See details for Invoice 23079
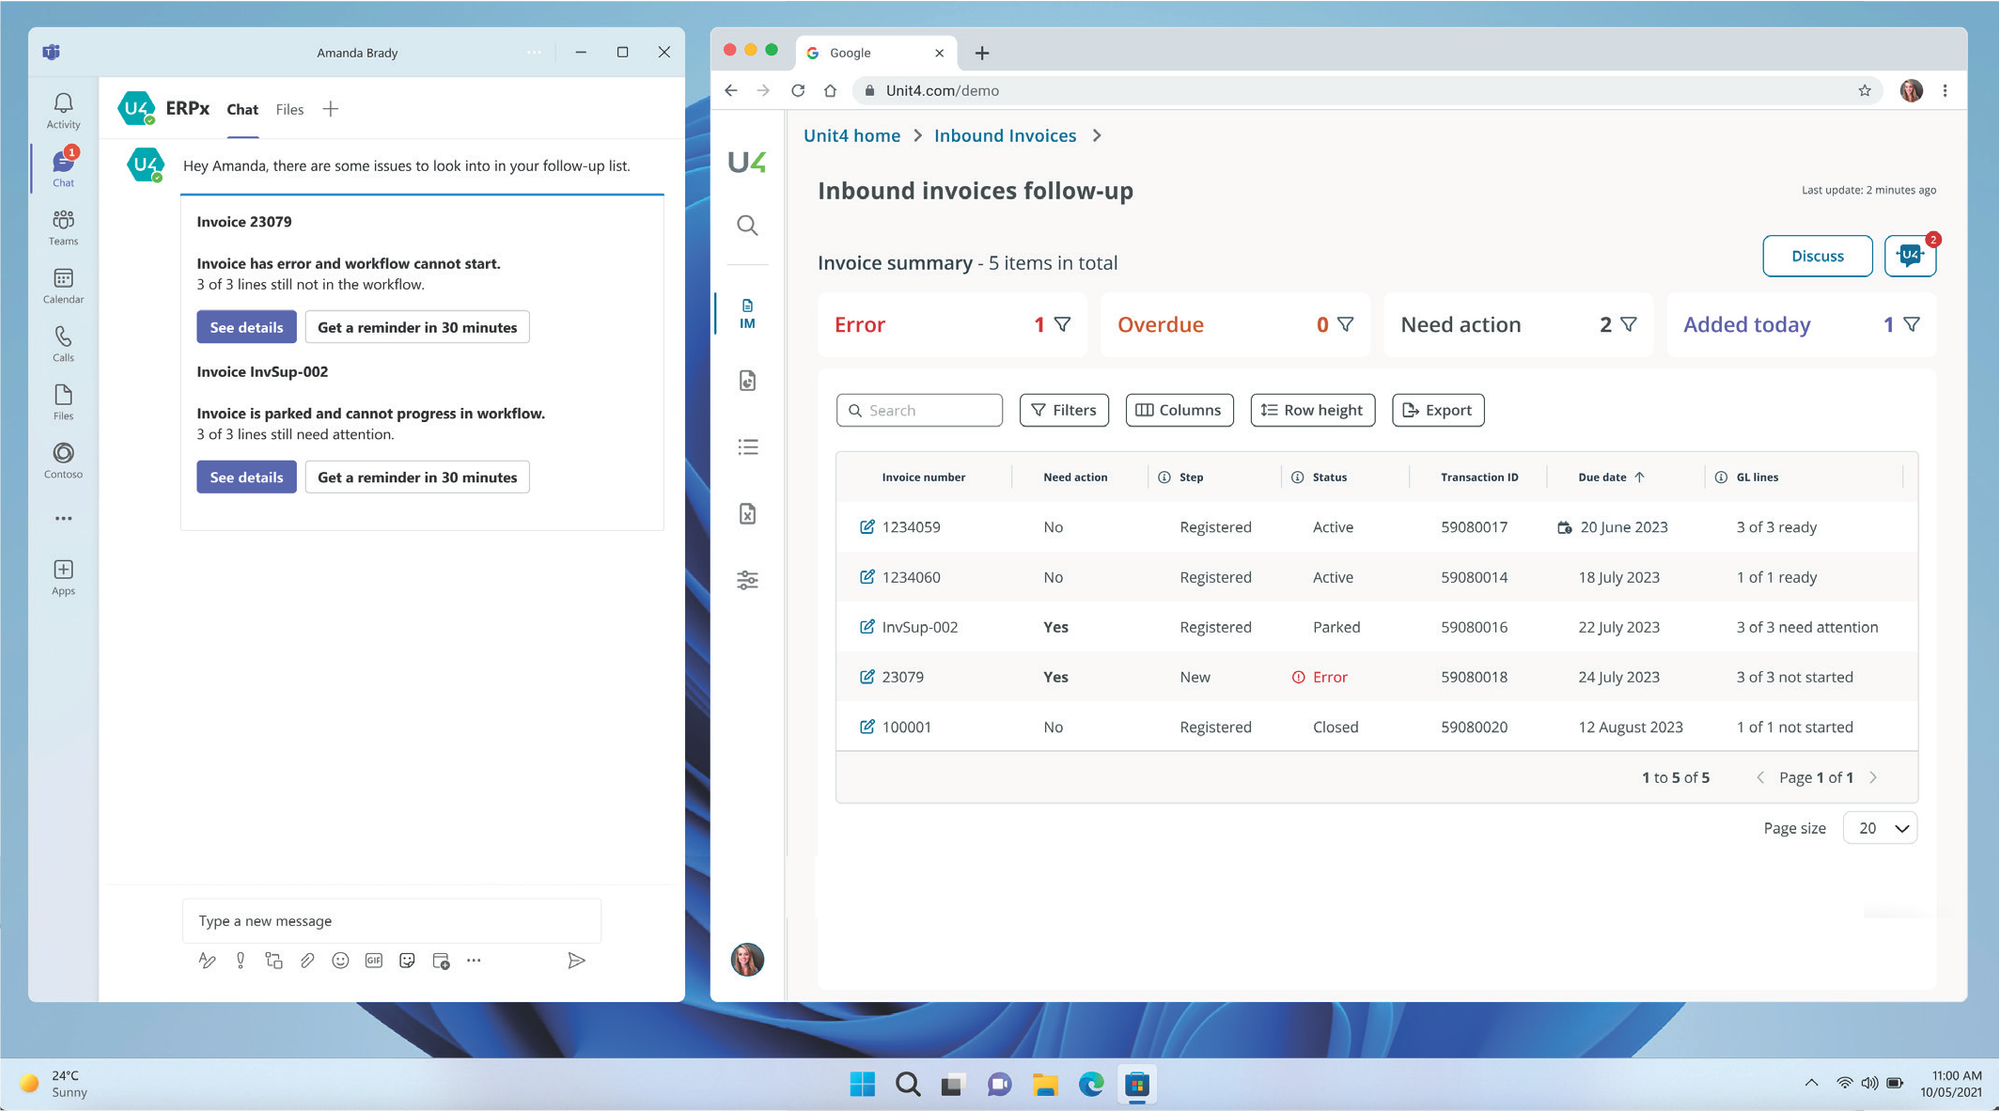This screenshot has width=1999, height=1111. (246, 327)
